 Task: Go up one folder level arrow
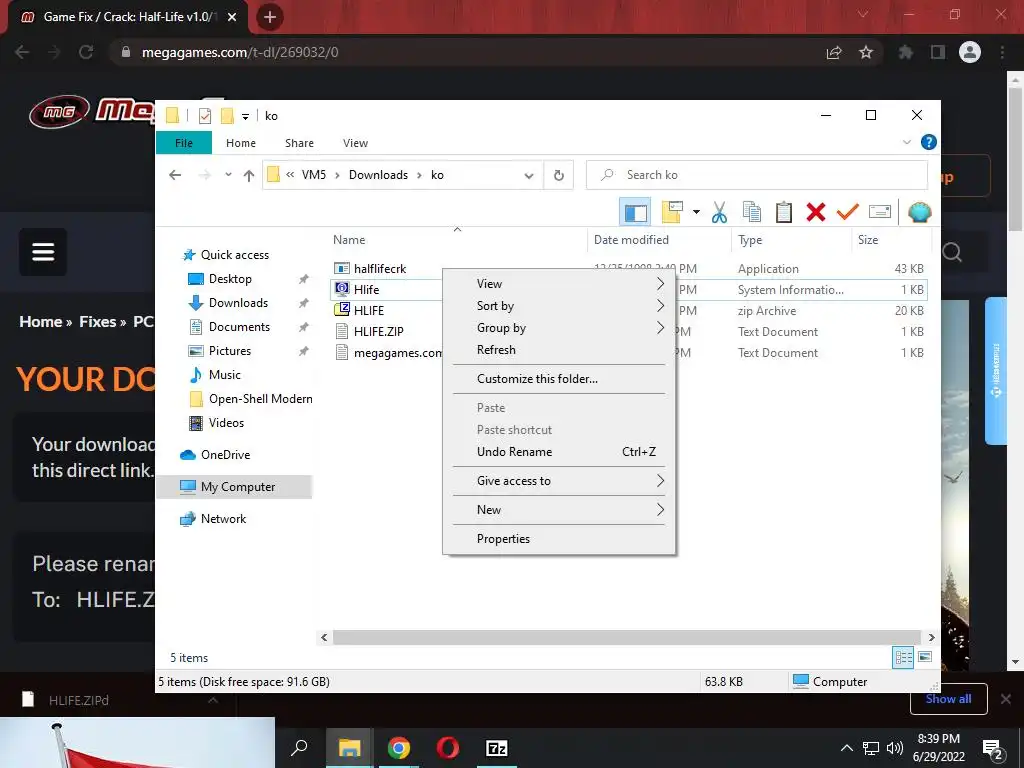249,175
